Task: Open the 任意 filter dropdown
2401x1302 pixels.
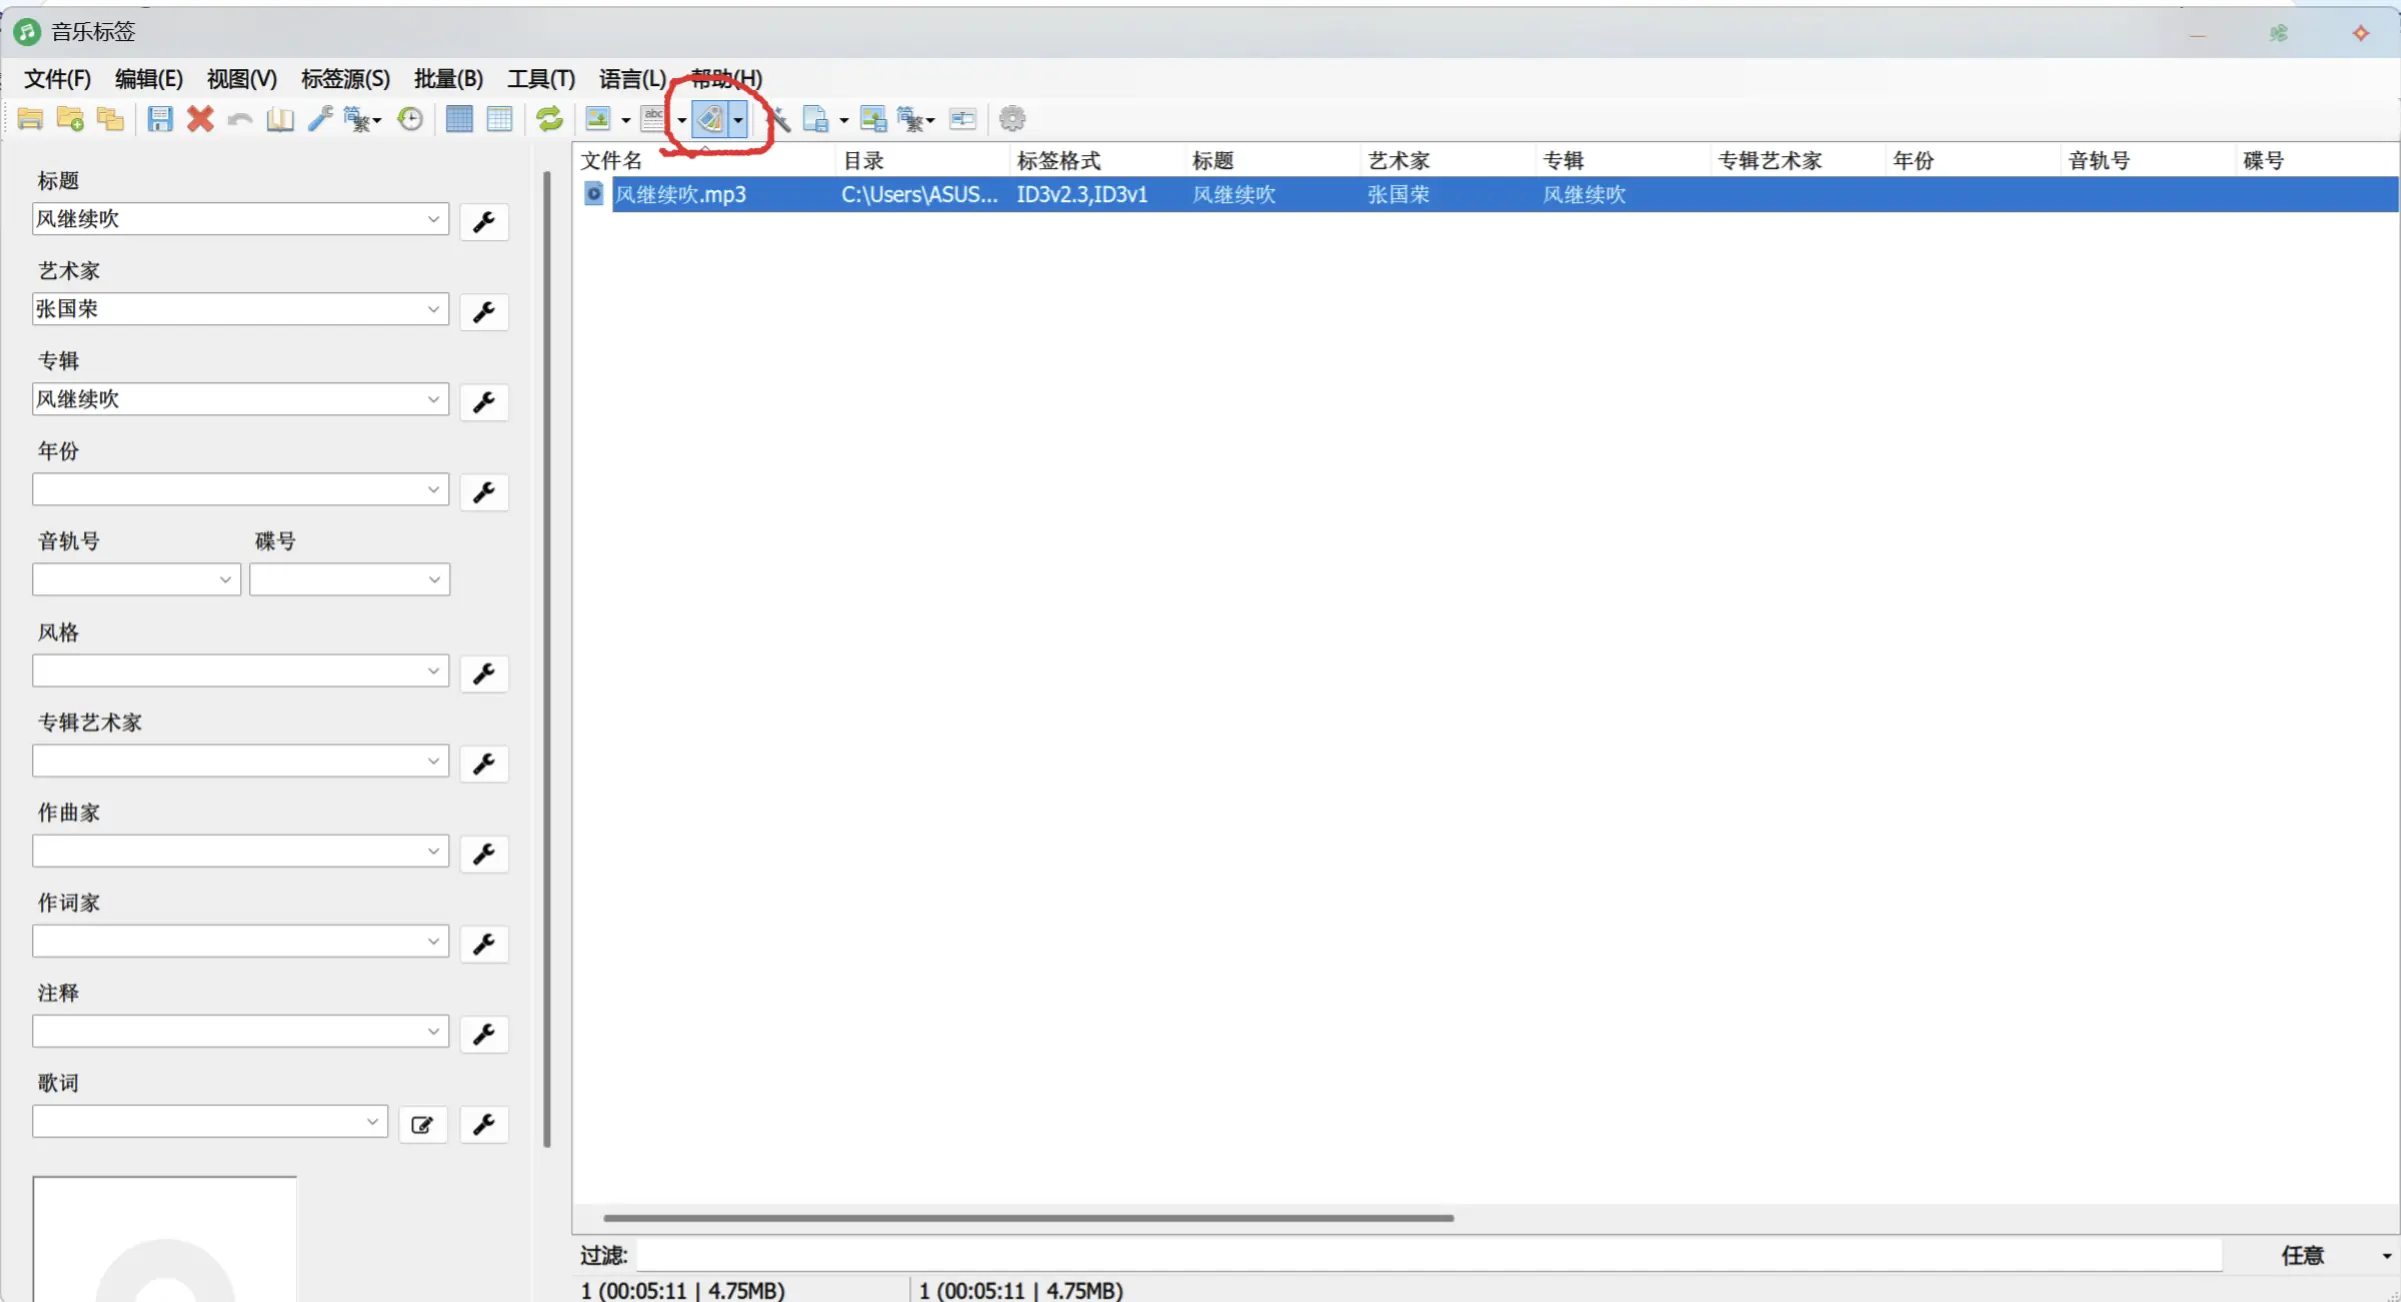Action: point(2386,1255)
